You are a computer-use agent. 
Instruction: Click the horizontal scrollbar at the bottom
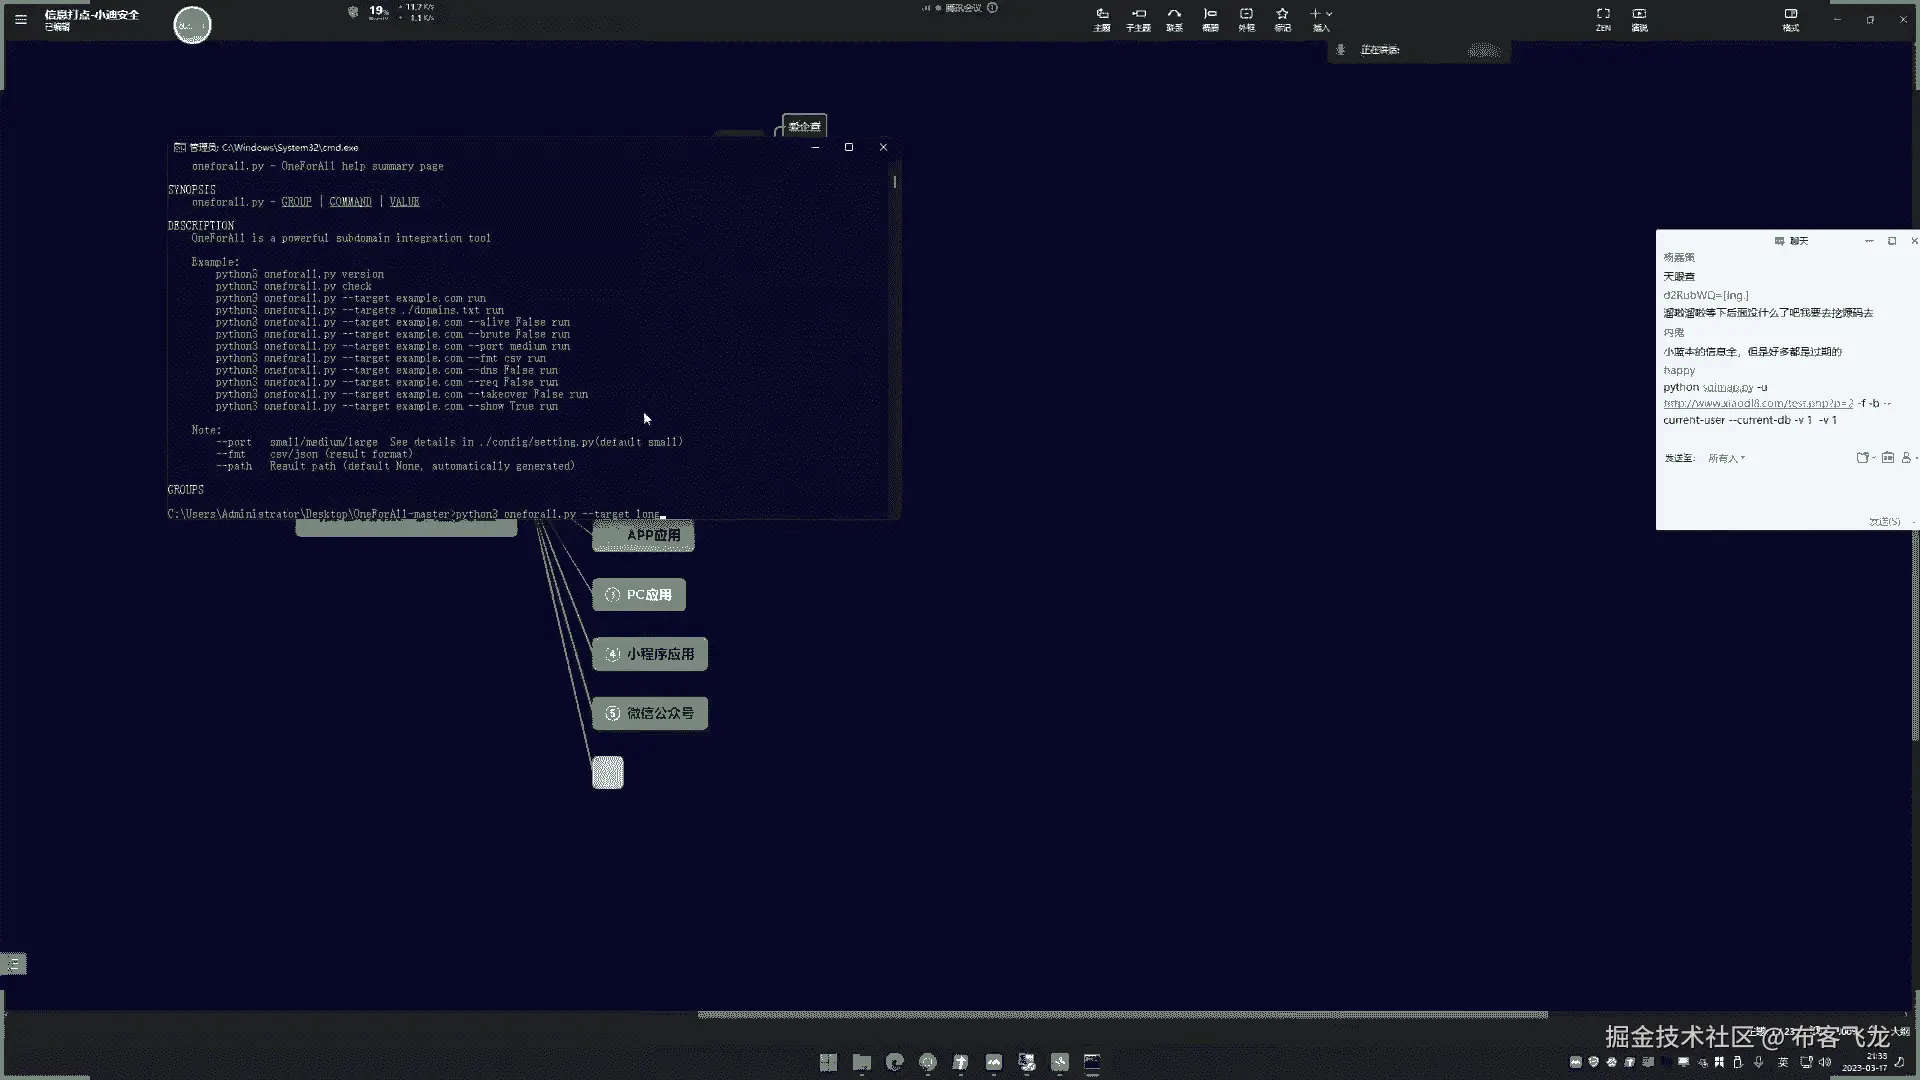pos(1122,1014)
